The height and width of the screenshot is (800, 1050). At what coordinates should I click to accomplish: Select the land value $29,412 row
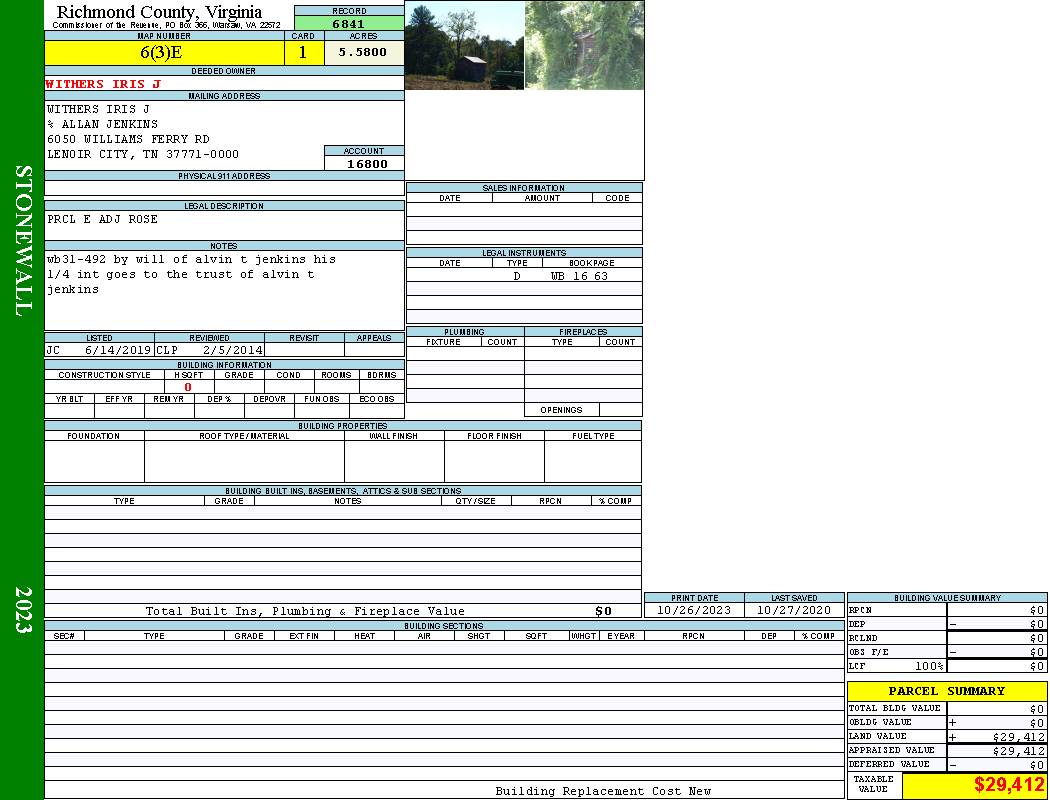click(x=946, y=737)
